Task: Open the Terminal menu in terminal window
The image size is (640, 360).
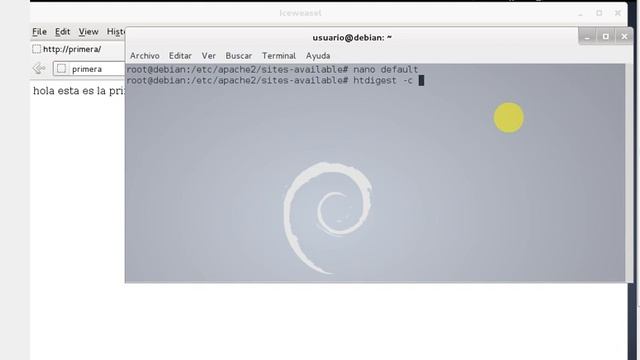Action: tap(279, 56)
